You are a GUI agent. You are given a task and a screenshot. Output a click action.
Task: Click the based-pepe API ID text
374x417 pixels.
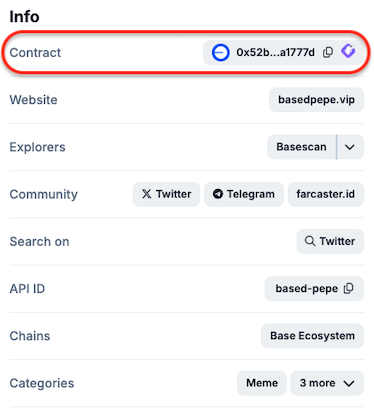tap(306, 289)
